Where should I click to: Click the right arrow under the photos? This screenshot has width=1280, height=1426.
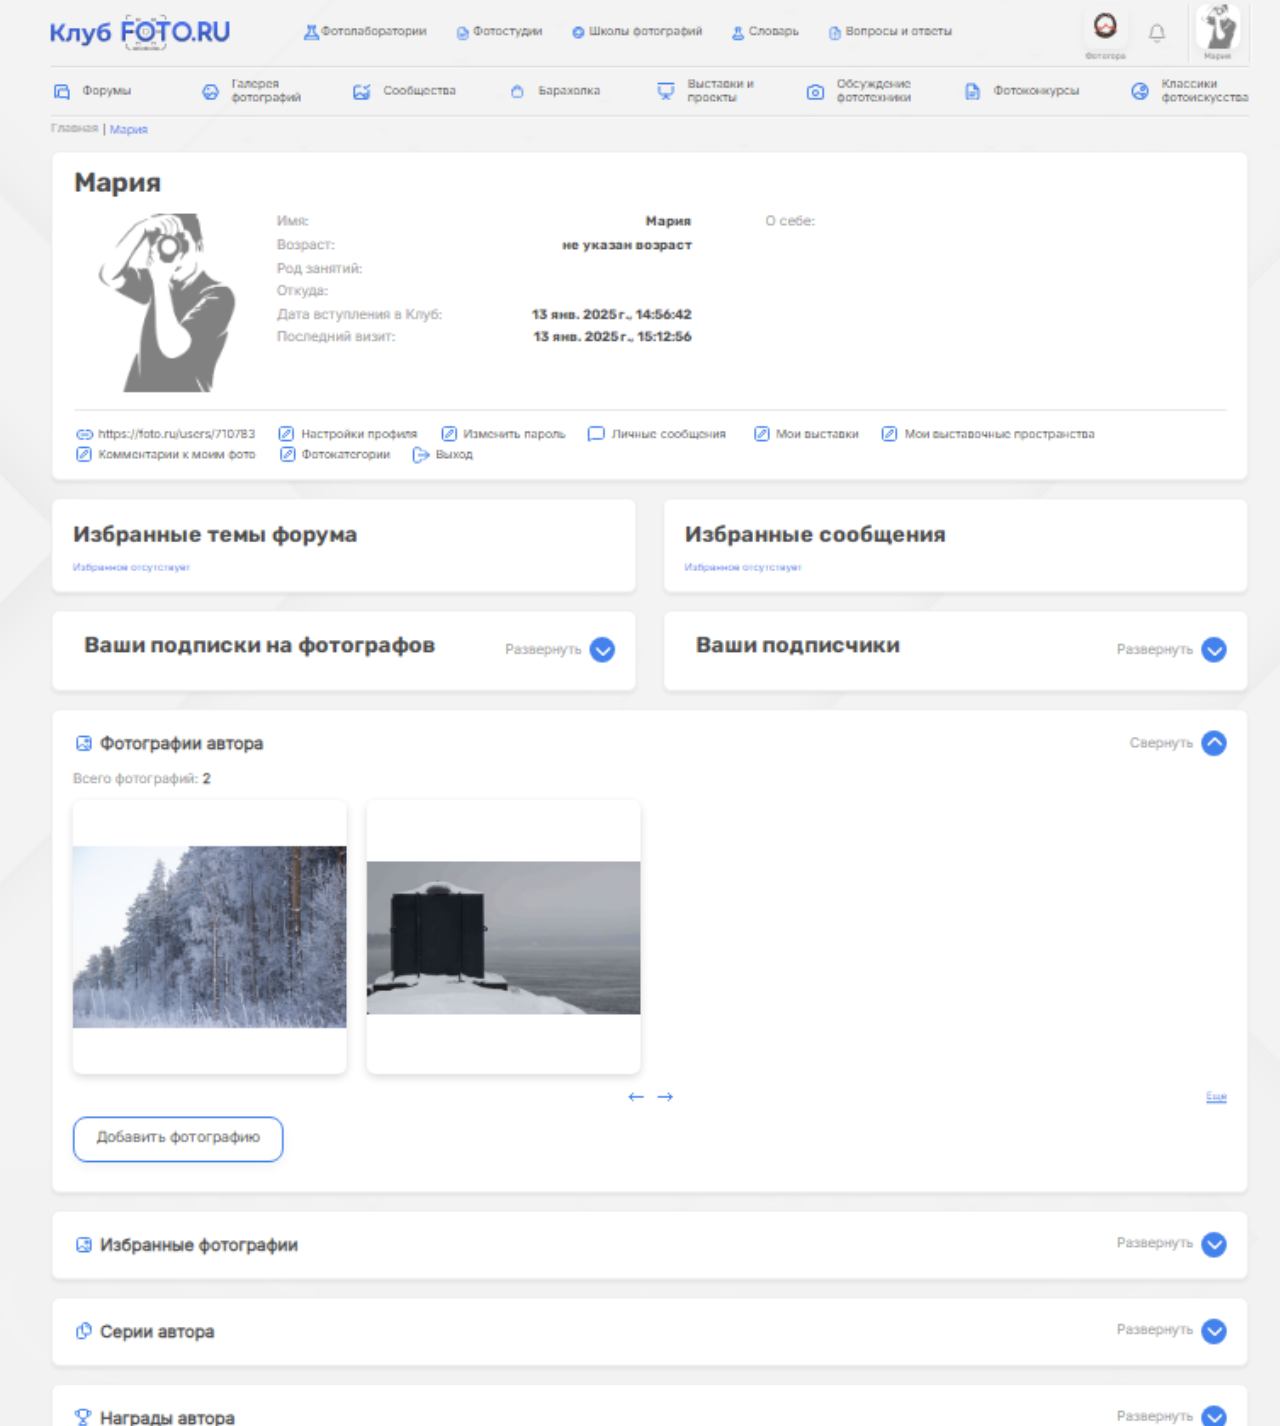665,1097
